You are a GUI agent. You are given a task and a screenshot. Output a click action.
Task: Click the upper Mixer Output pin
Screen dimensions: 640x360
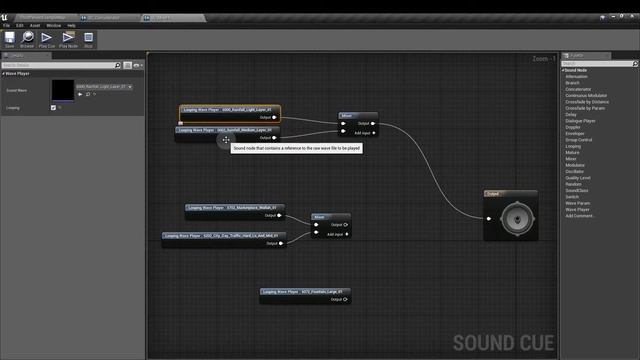coord(373,124)
